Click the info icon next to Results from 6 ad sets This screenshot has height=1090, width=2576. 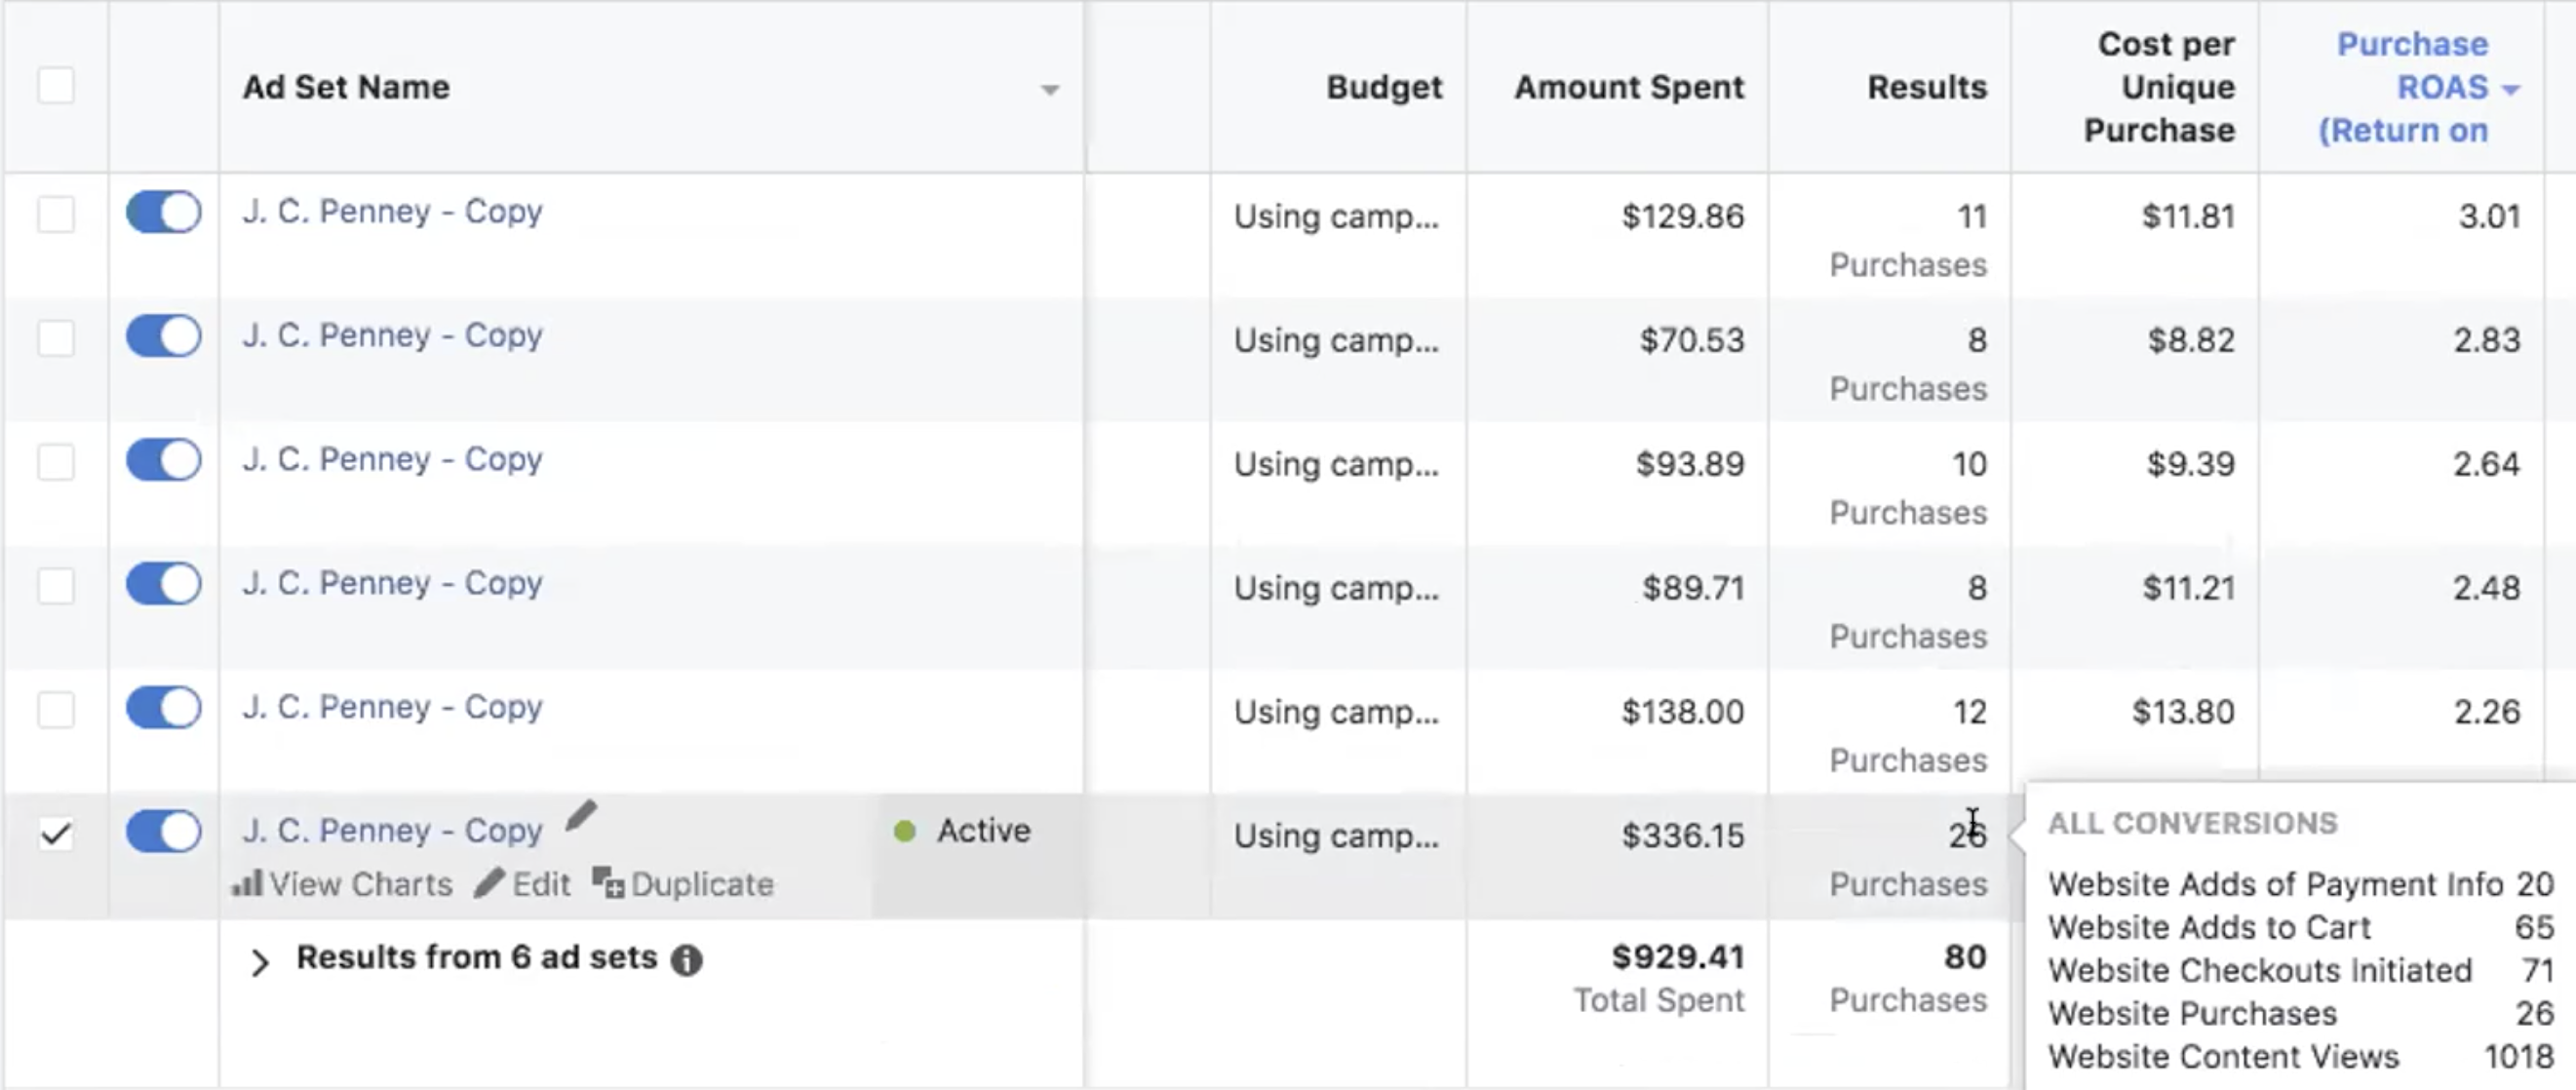click(x=686, y=959)
